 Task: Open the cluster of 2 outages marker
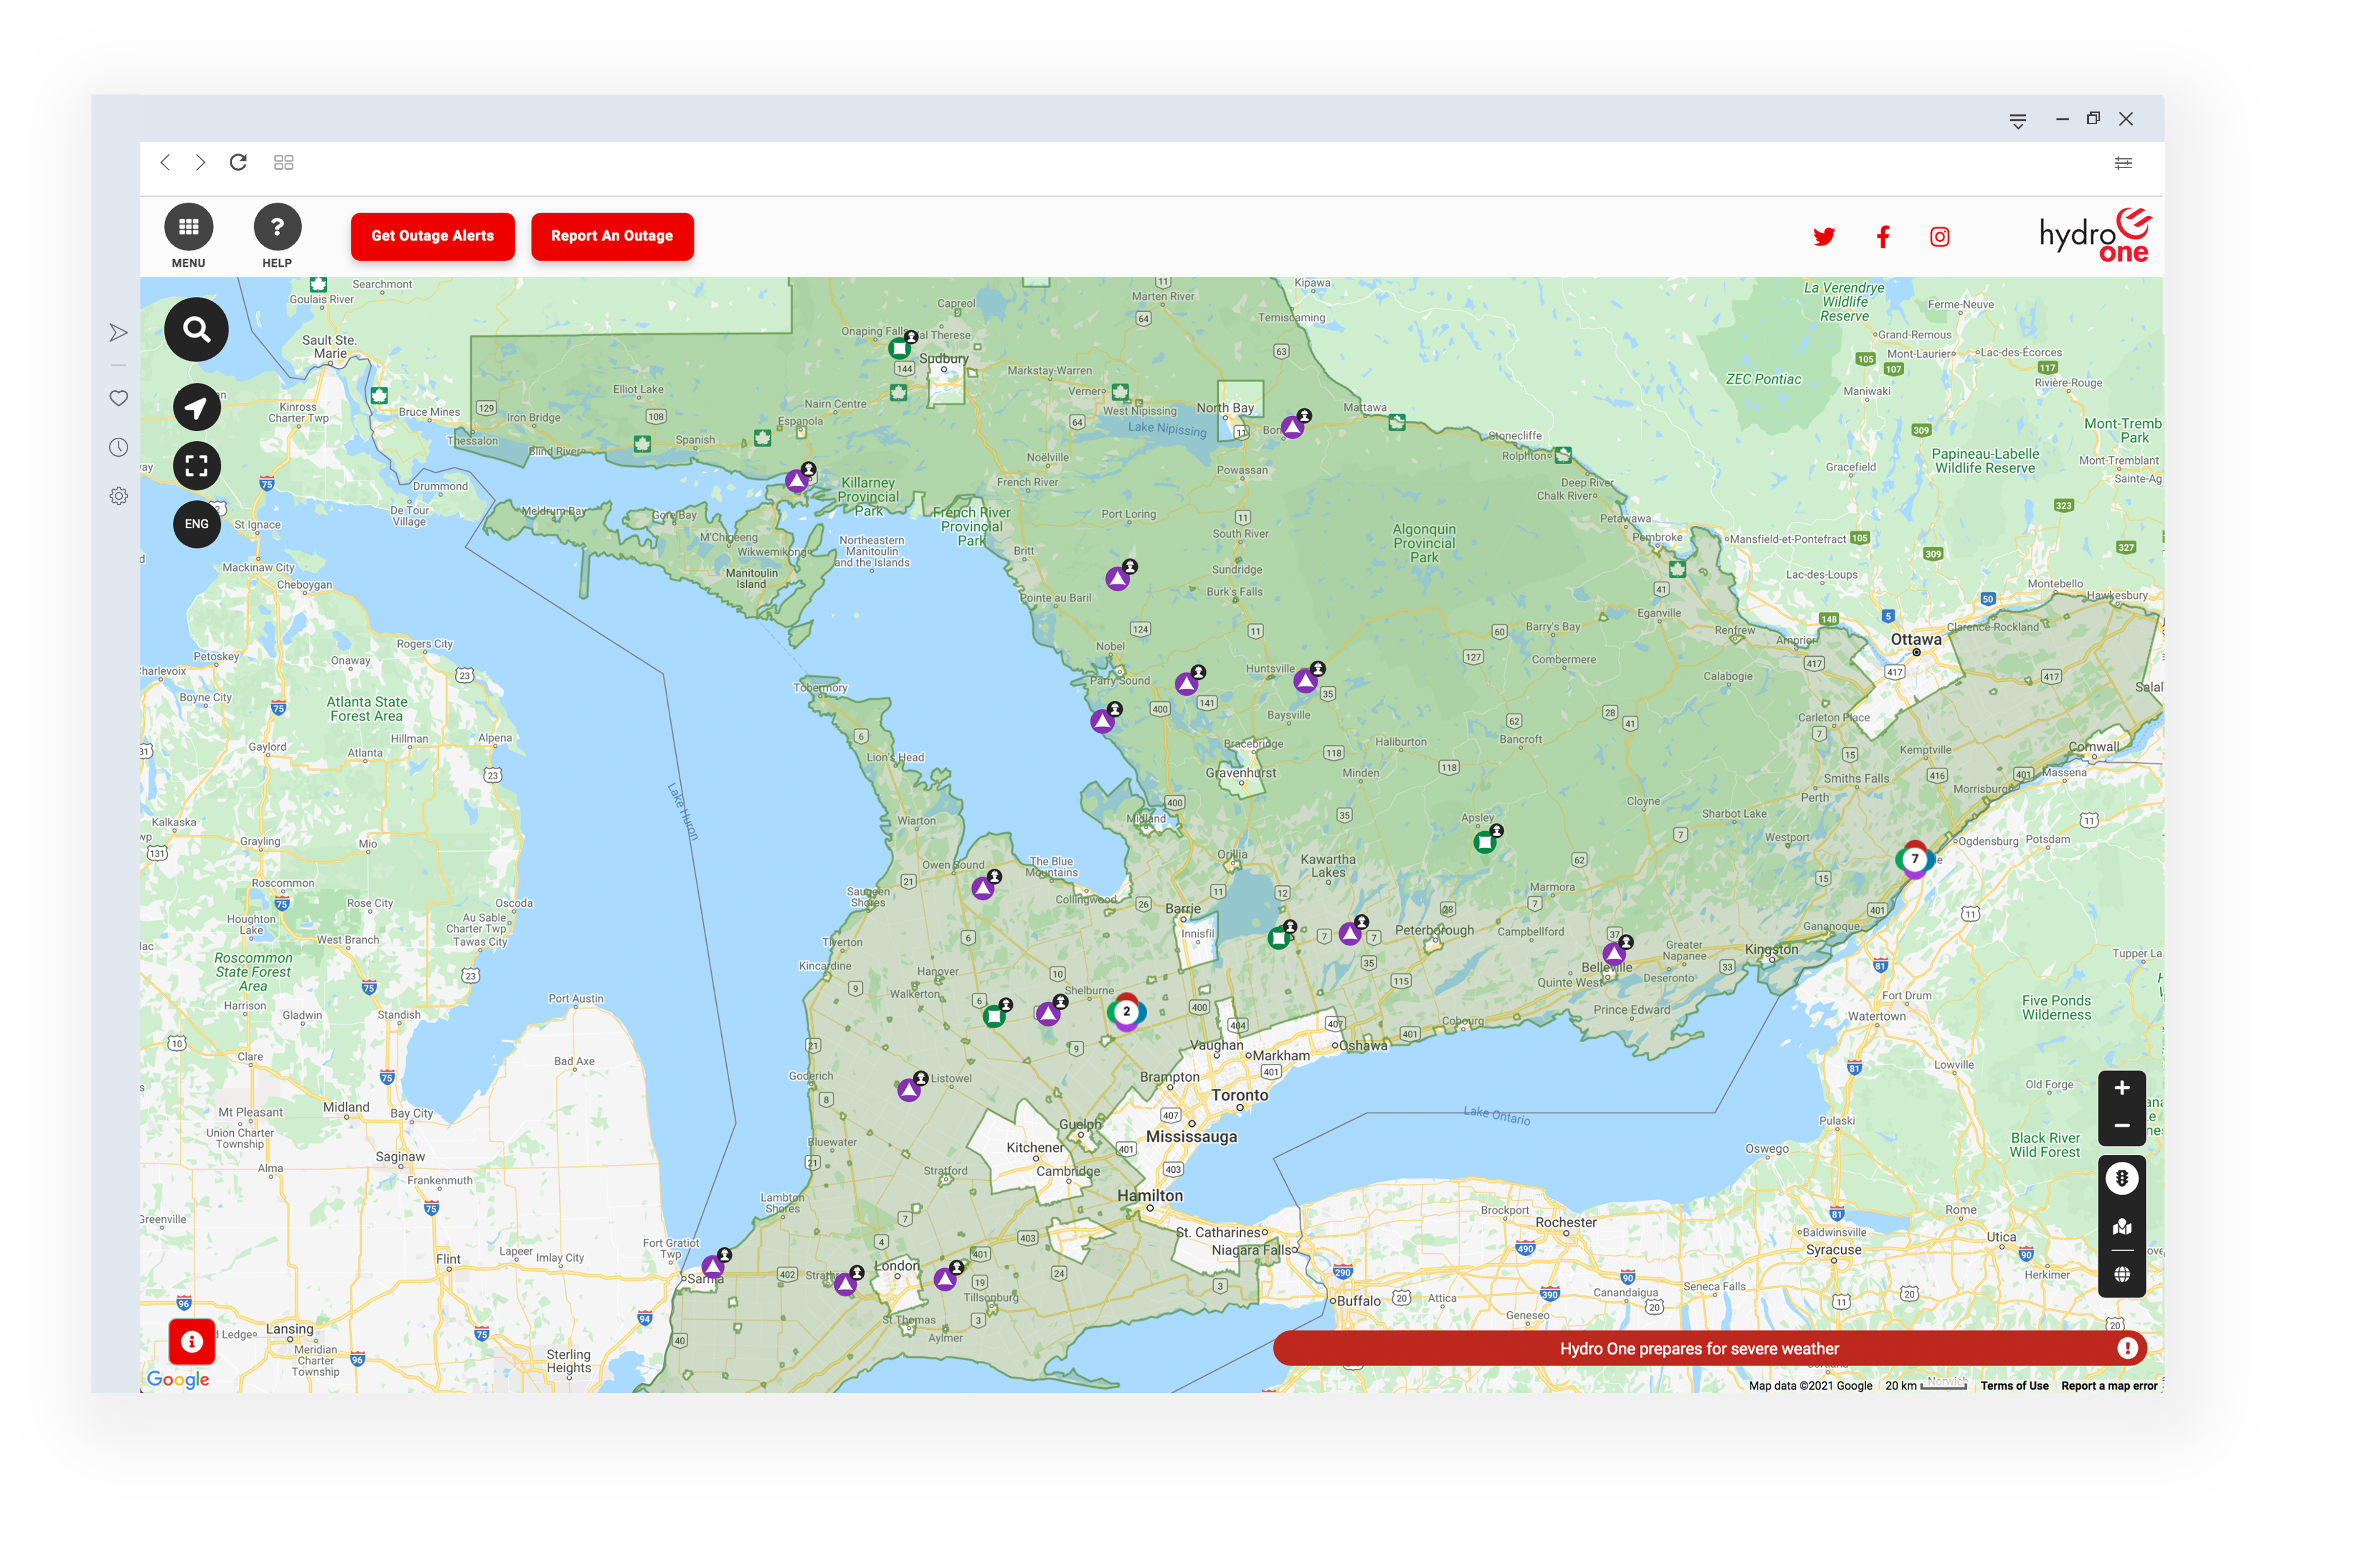[1125, 1012]
